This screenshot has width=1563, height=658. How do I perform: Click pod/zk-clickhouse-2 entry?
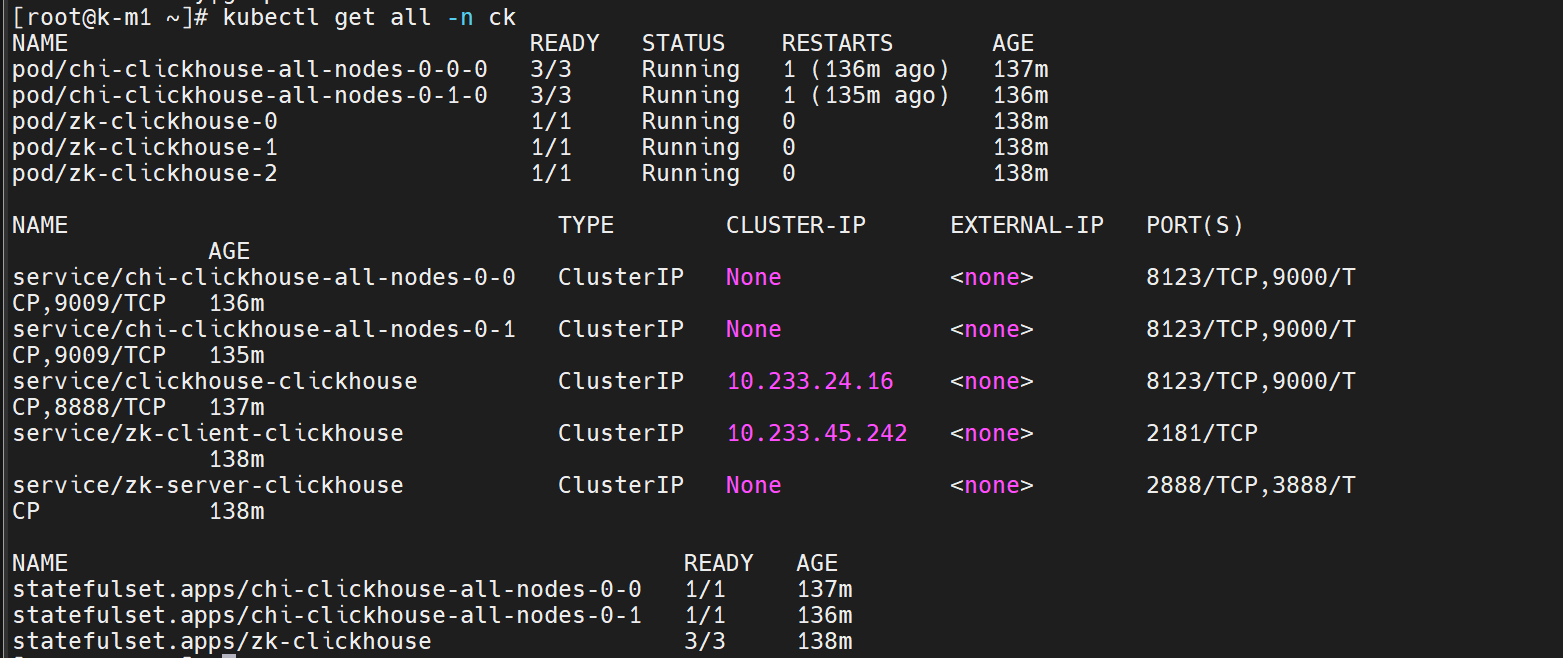tap(145, 173)
